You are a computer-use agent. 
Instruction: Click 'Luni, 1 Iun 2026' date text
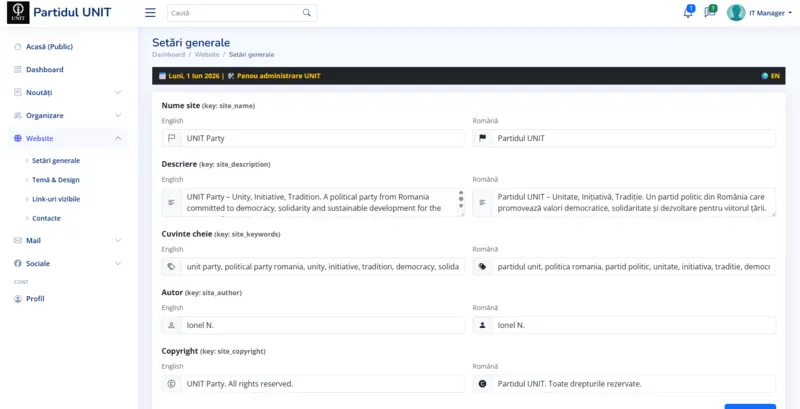194,76
